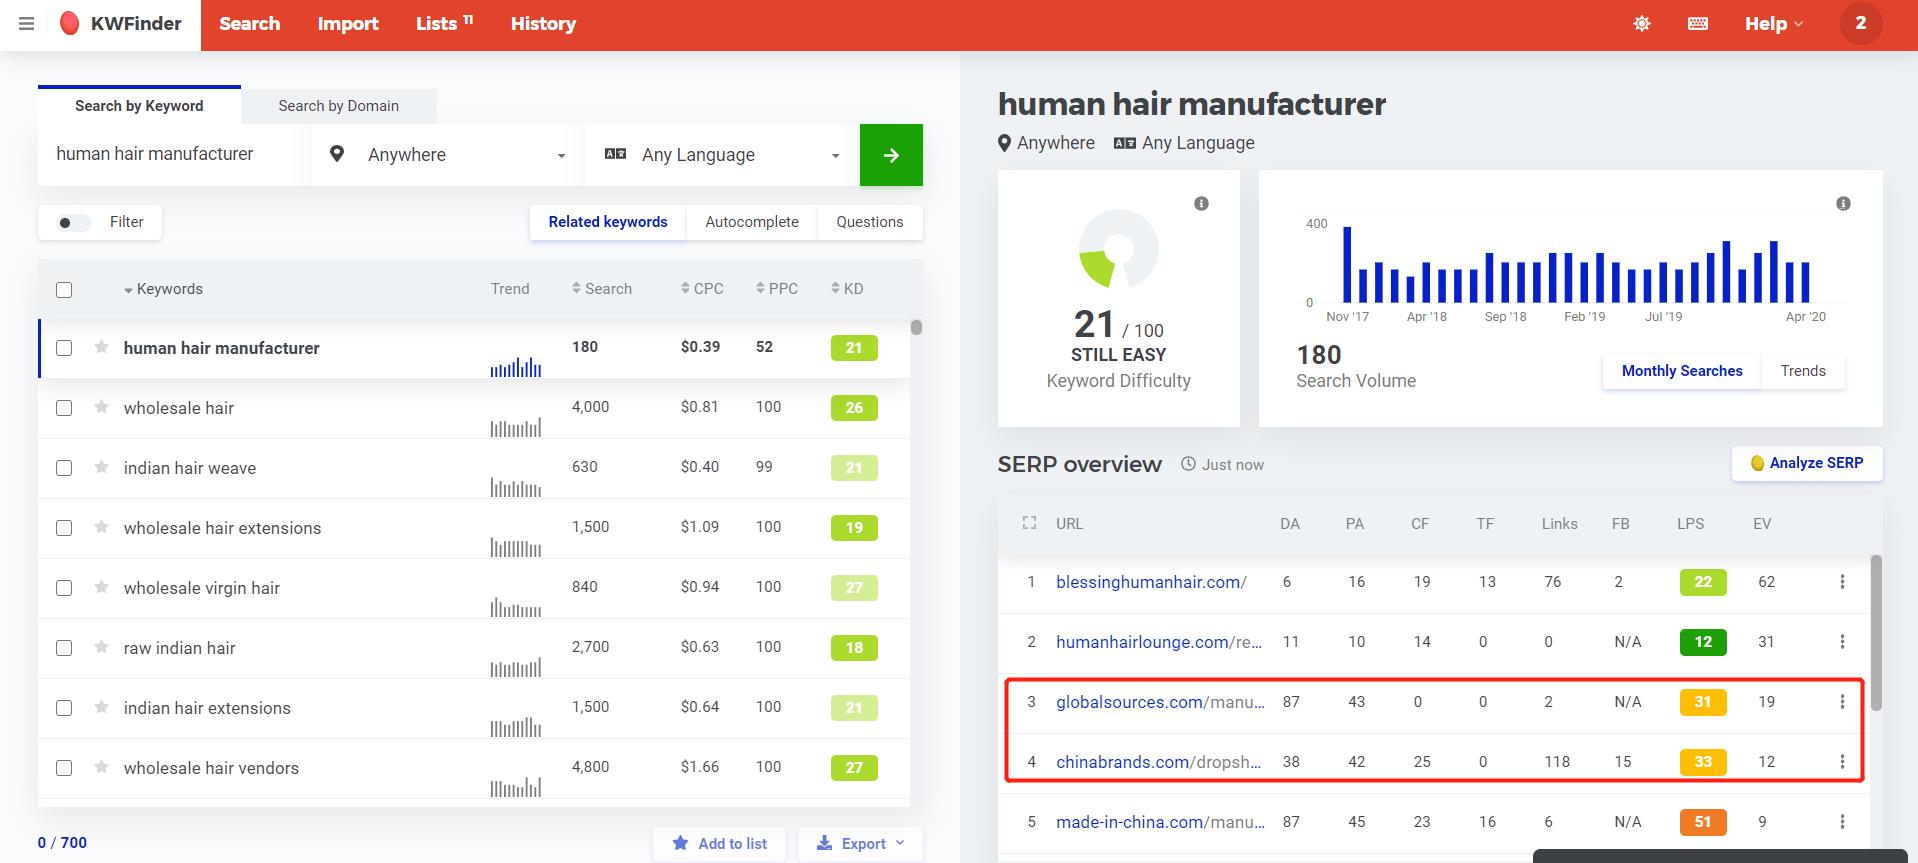Star the wholesale hair keyword
1918x863 pixels.
tap(101, 407)
